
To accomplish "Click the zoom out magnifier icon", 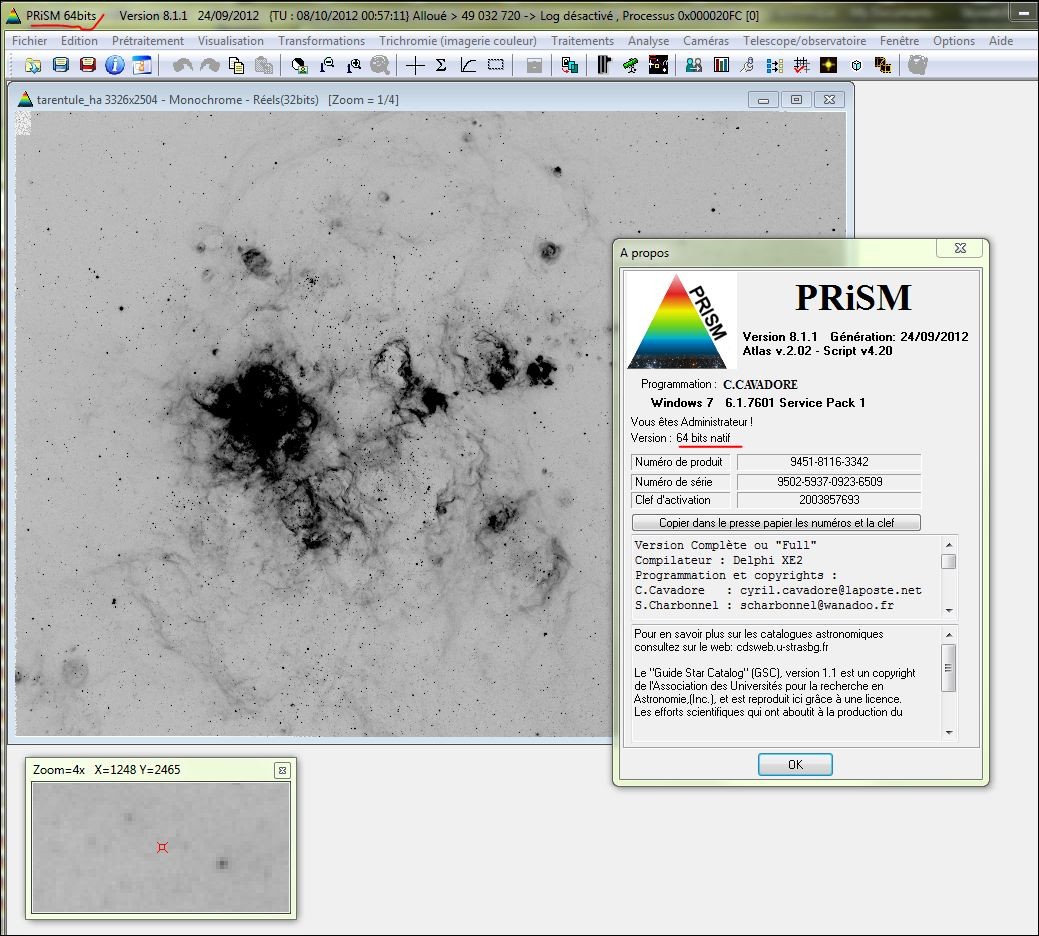I will (x=327, y=65).
